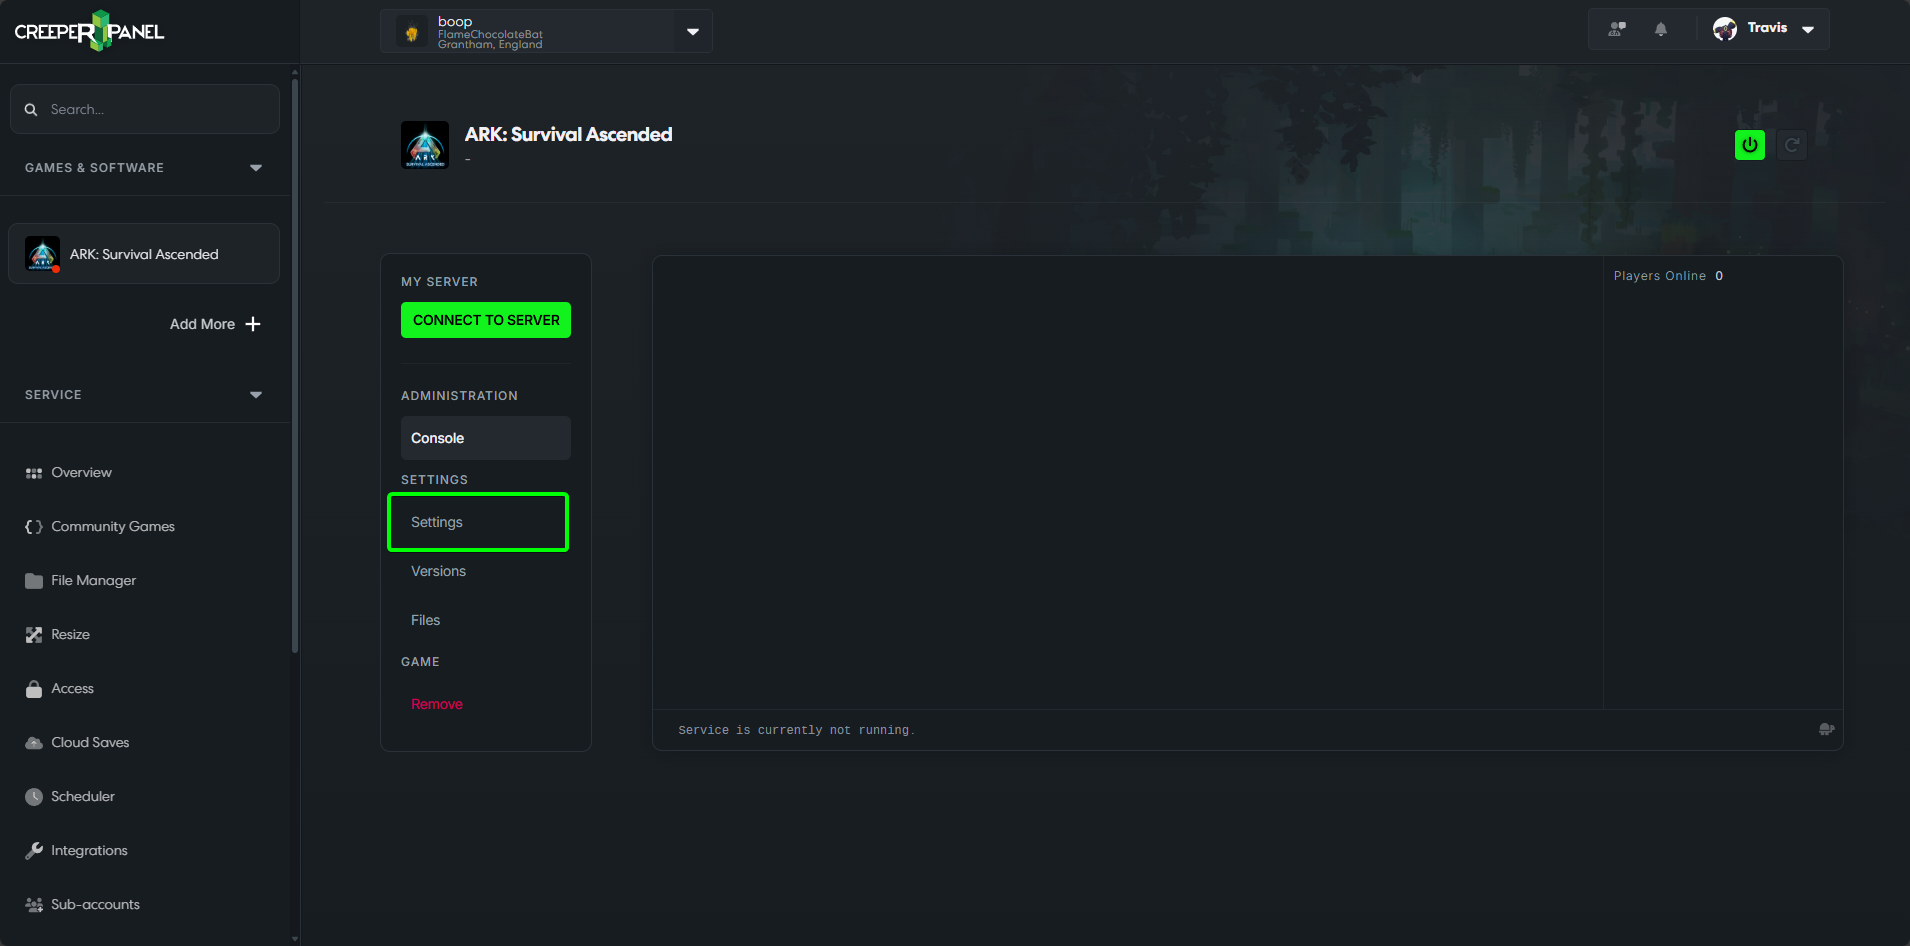Select Remove under Game
The width and height of the screenshot is (1910, 946).
pos(437,704)
